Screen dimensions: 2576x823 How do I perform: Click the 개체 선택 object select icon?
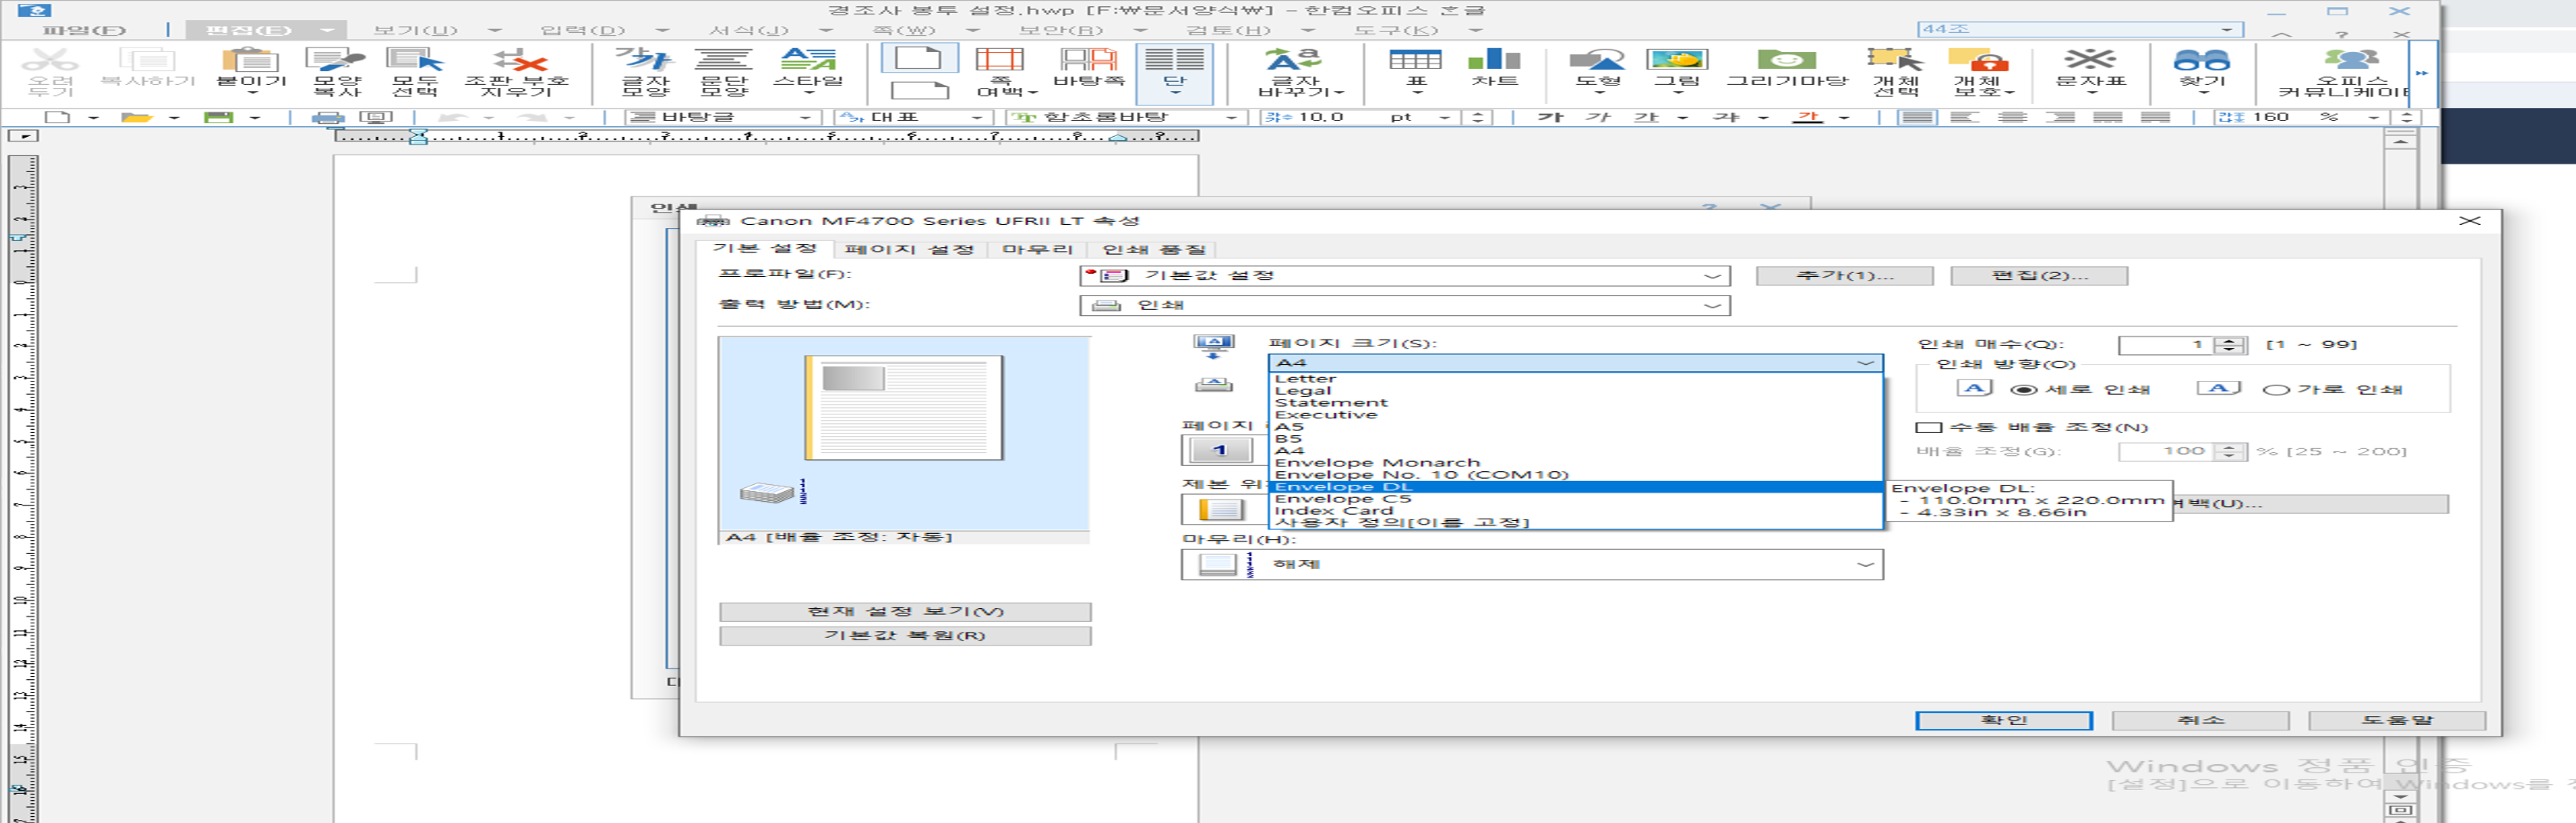(x=1895, y=60)
